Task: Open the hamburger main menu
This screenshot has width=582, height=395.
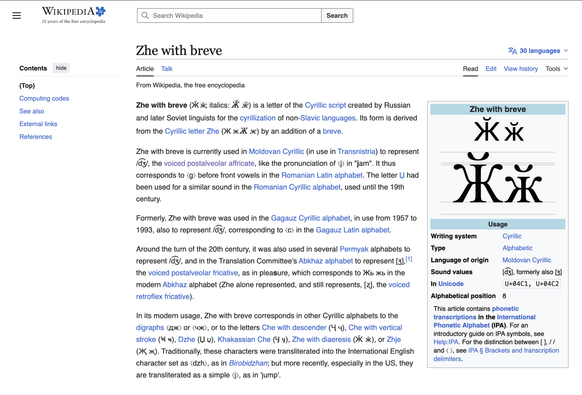Action: [16, 16]
